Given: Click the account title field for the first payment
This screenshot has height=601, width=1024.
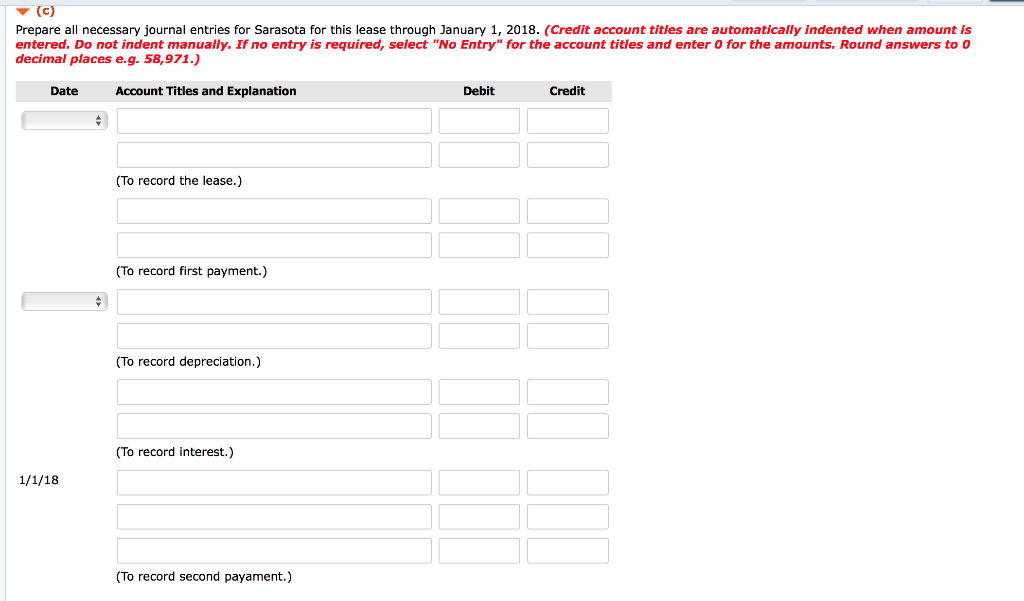Looking at the screenshot, I should (x=274, y=211).
